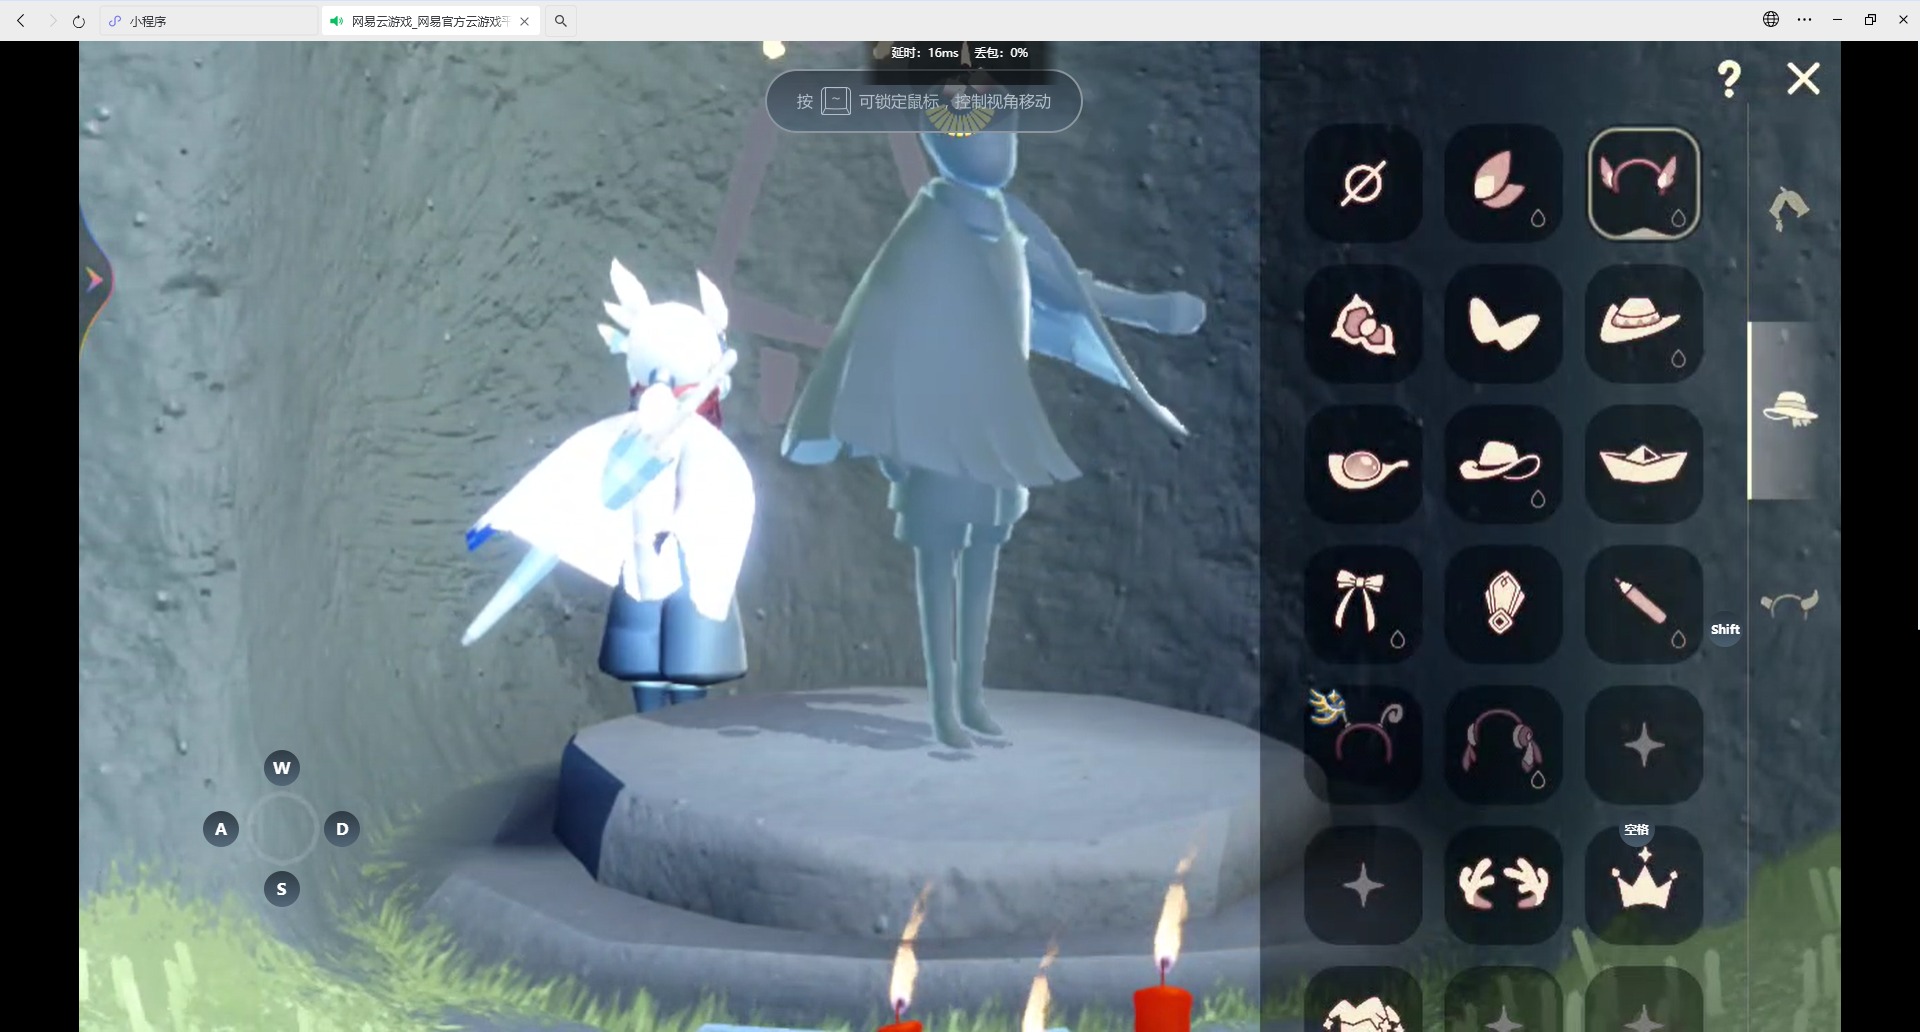1920x1032 pixels.
Task: Click the '丢包: 0%' packet loss text
Action: [x=1001, y=53]
